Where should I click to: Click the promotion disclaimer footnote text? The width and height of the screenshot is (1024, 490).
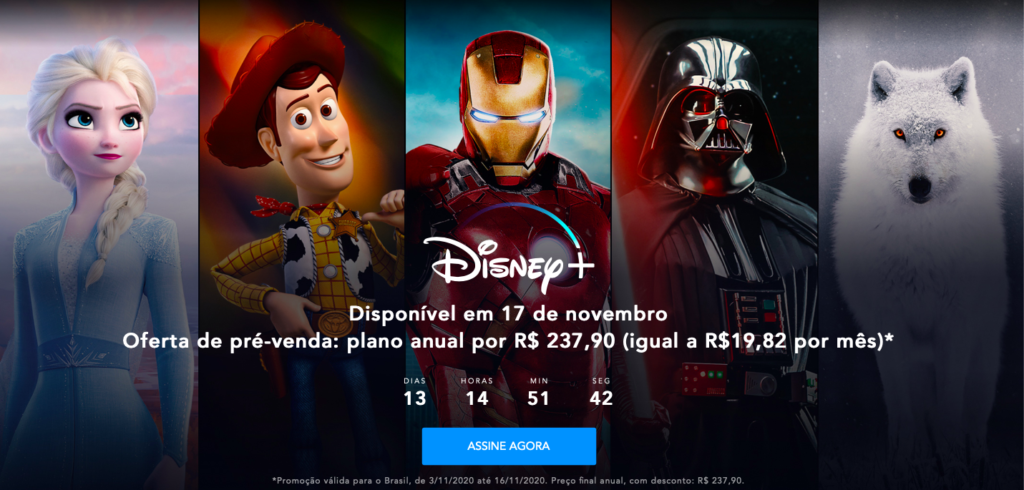(508, 480)
